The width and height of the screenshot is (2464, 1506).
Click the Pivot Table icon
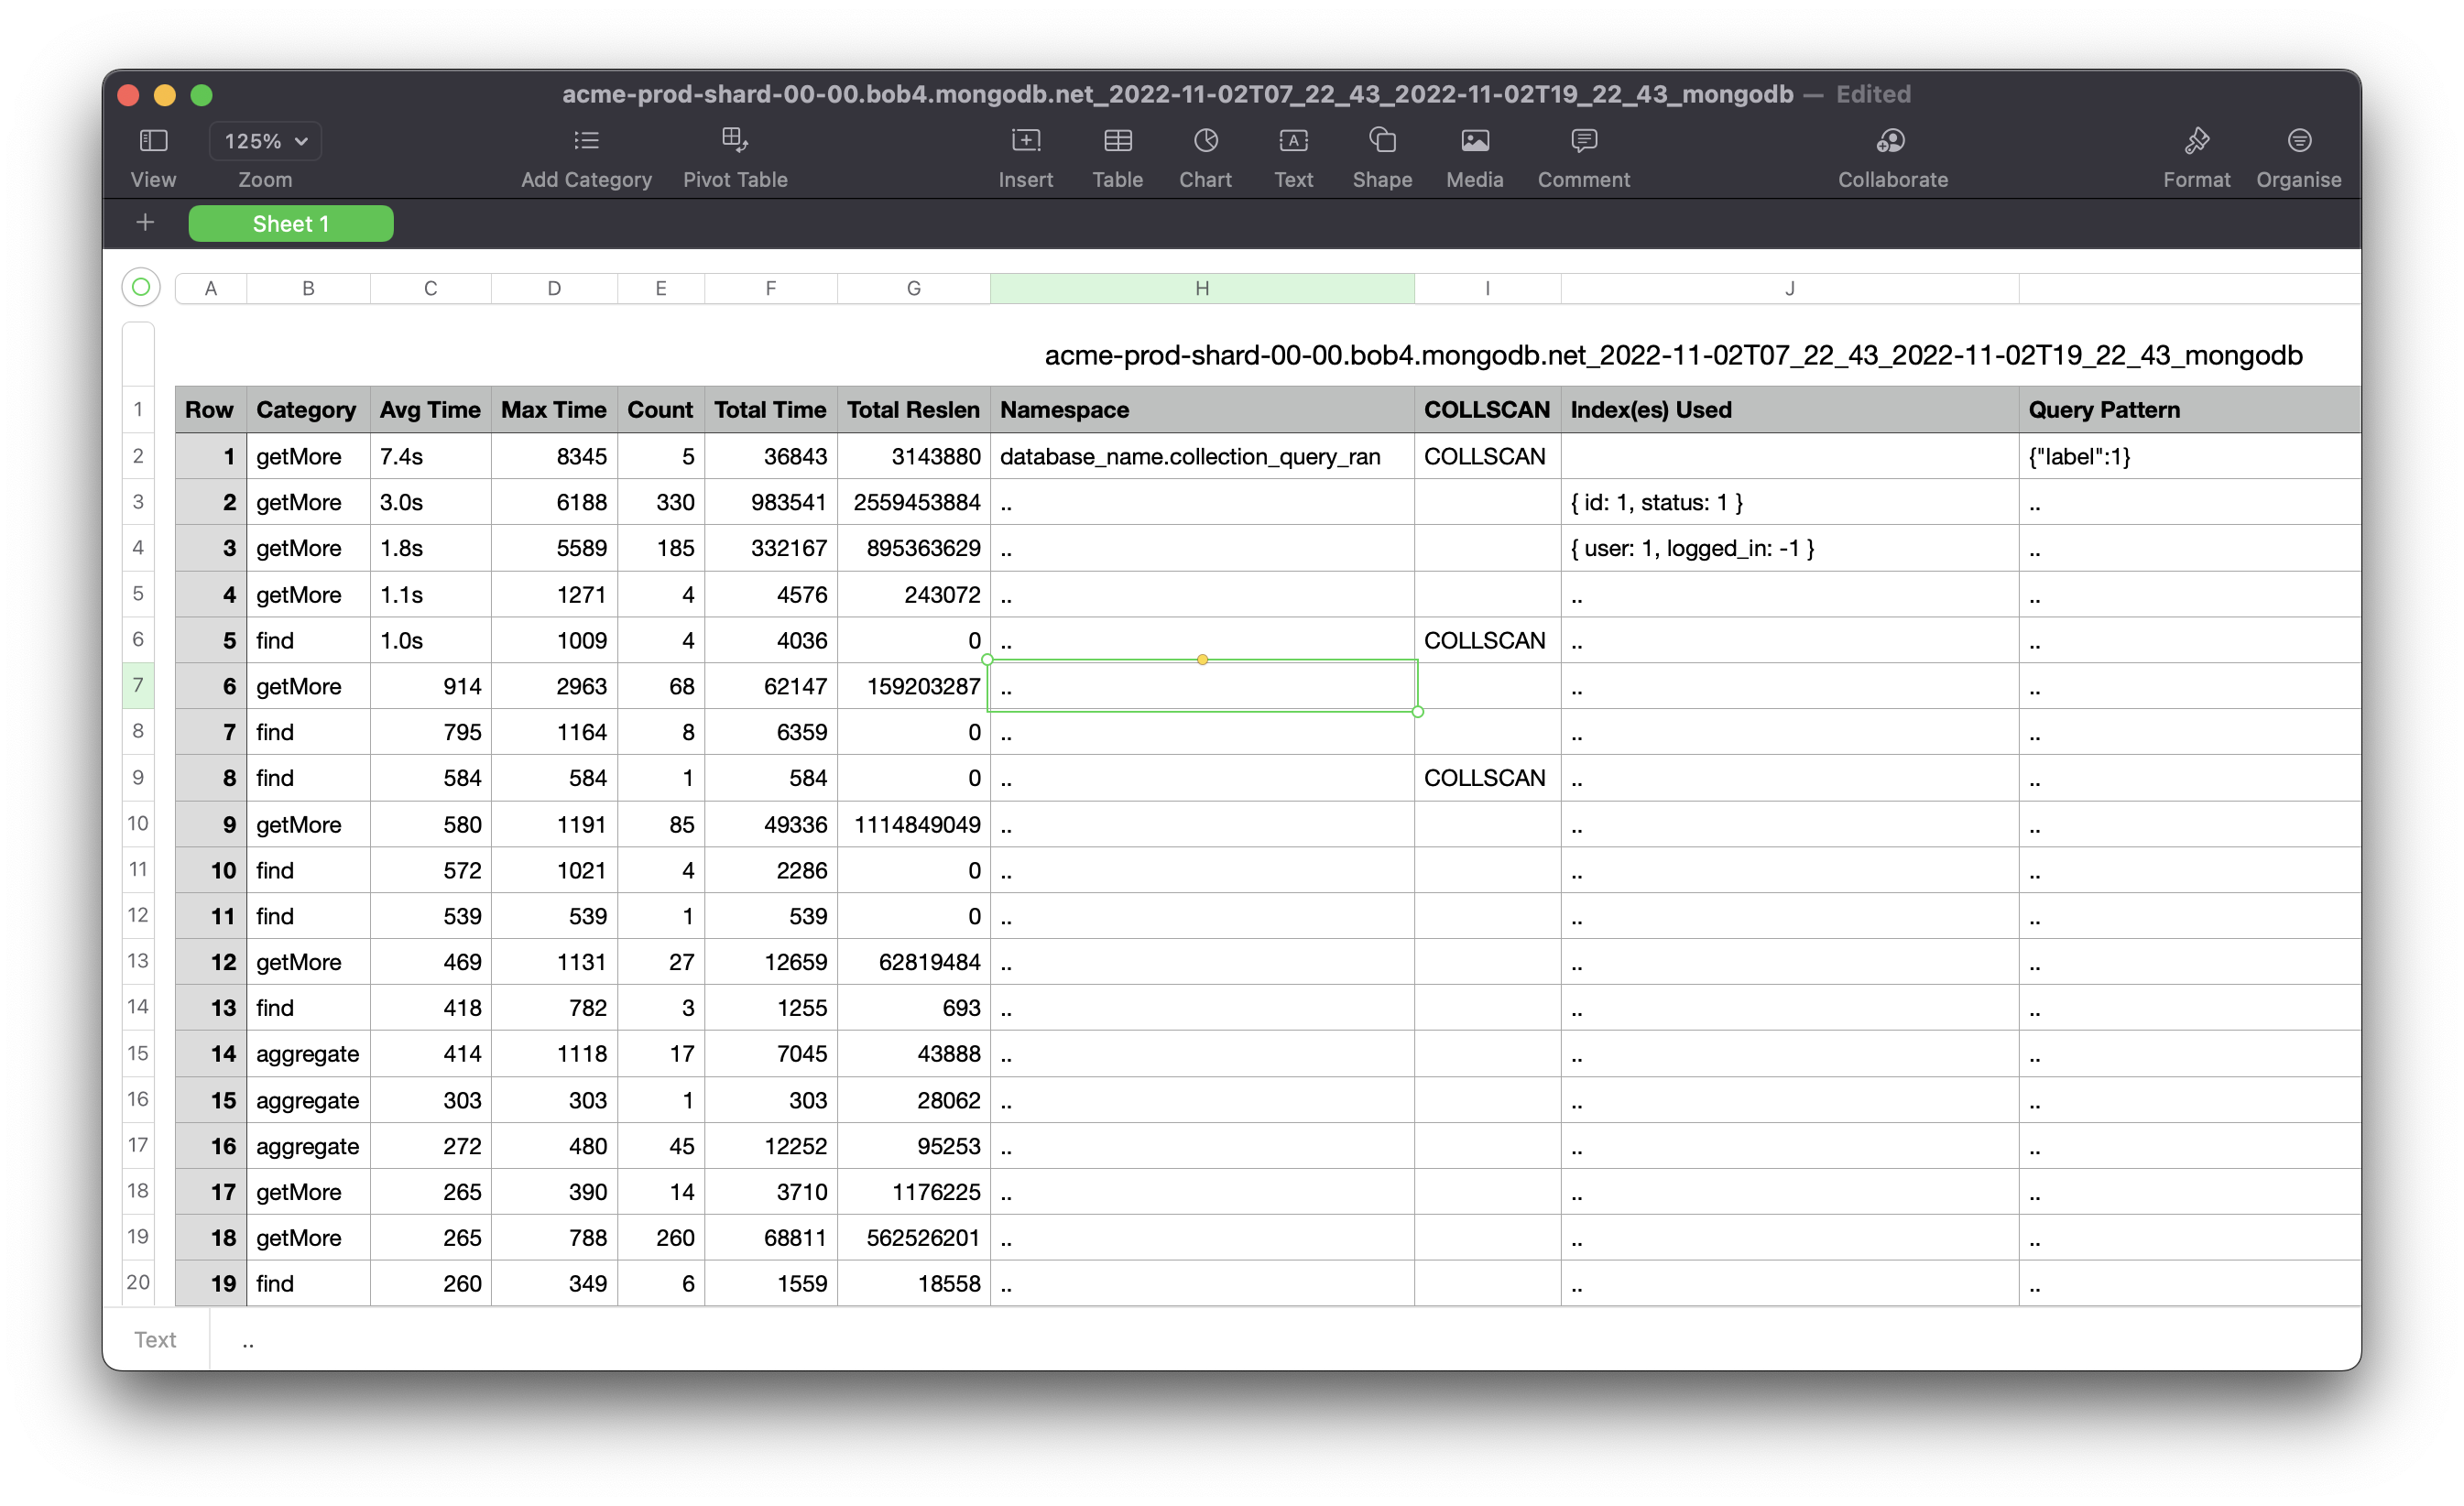coord(736,141)
